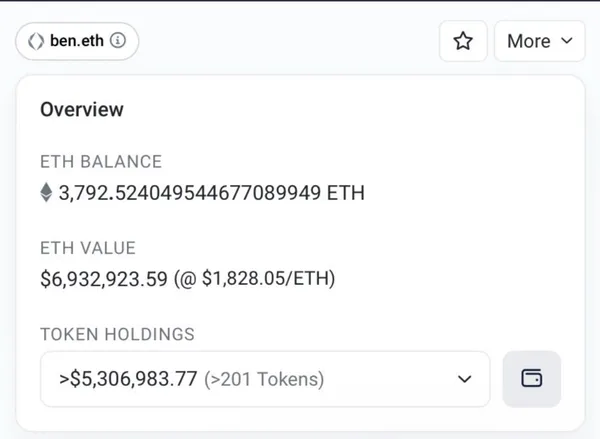Image resolution: width=600 pixels, height=439 pixels.
Task: Click the TOKEN HOLDINGS label
Action: (x=117, y=333)
